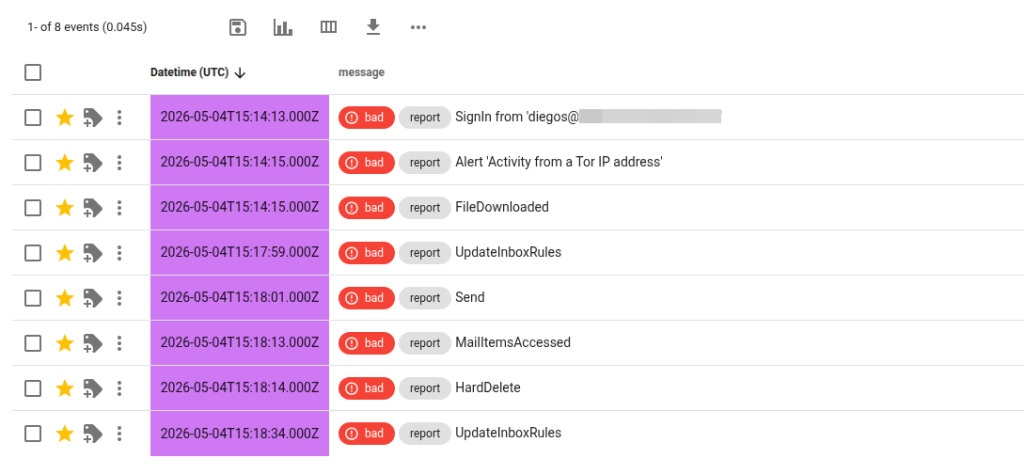Image resolution: width=1024 pixels, height=474 pixels.
Task: Tick the MailItemsAccessed row checkbox
Action: coord(33,343)
